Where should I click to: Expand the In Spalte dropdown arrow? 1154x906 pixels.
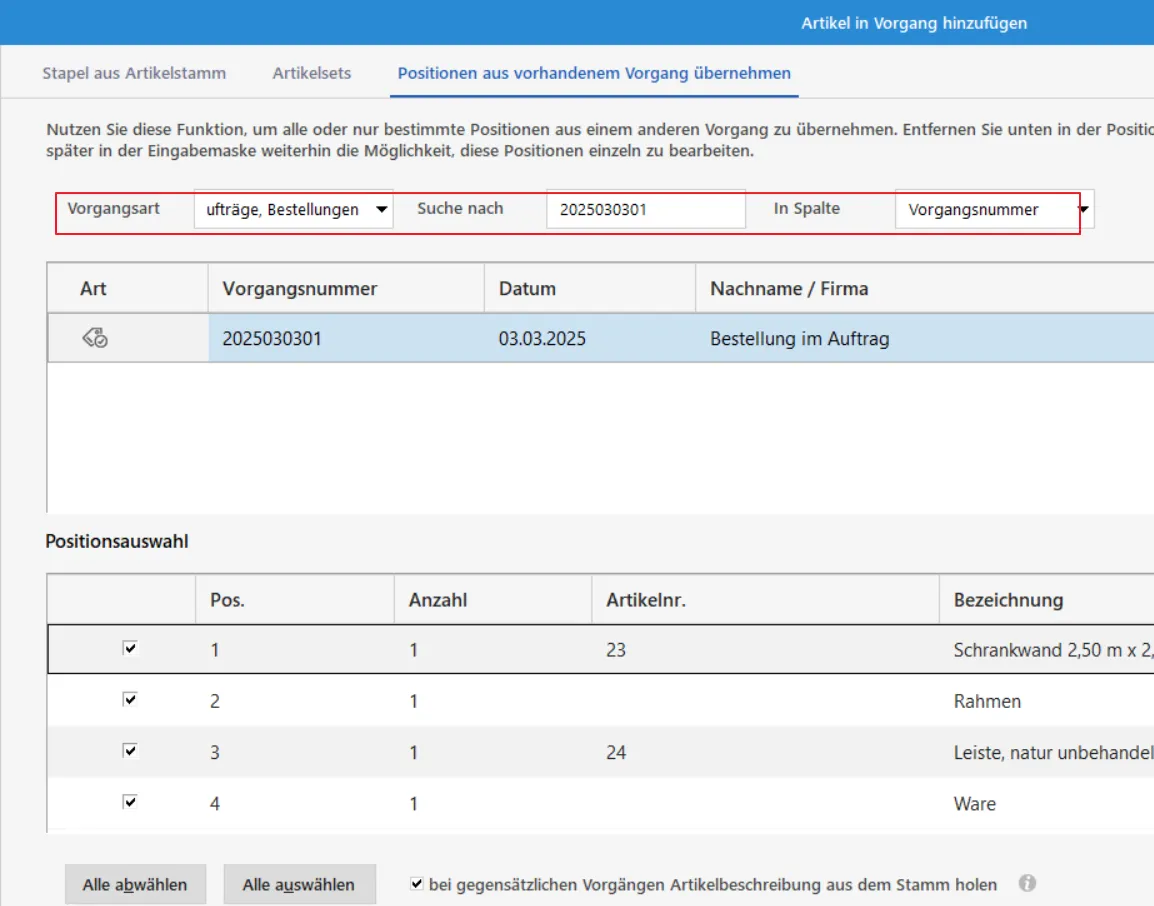[1084, 210]
